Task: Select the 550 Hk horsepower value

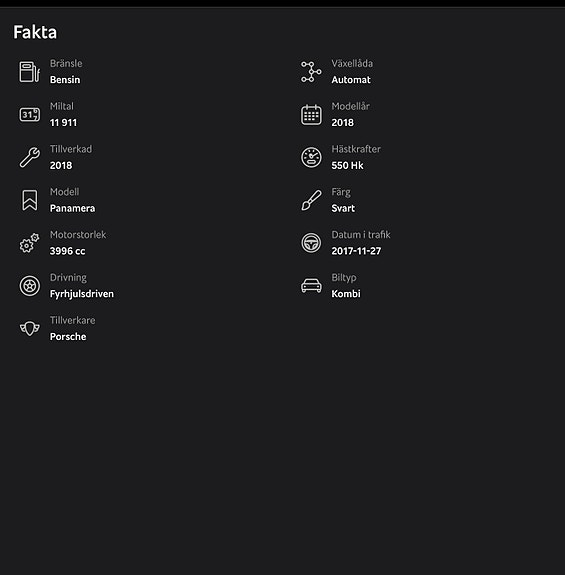Action: coord(348,165)
